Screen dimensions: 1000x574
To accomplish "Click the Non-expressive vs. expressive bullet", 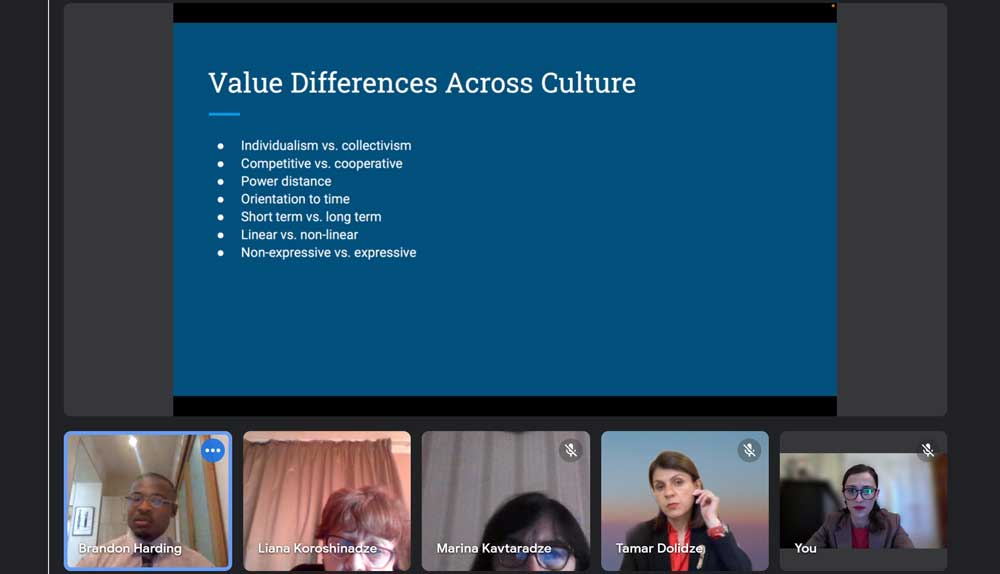I will pyautogui.click(x=328, y=253).
